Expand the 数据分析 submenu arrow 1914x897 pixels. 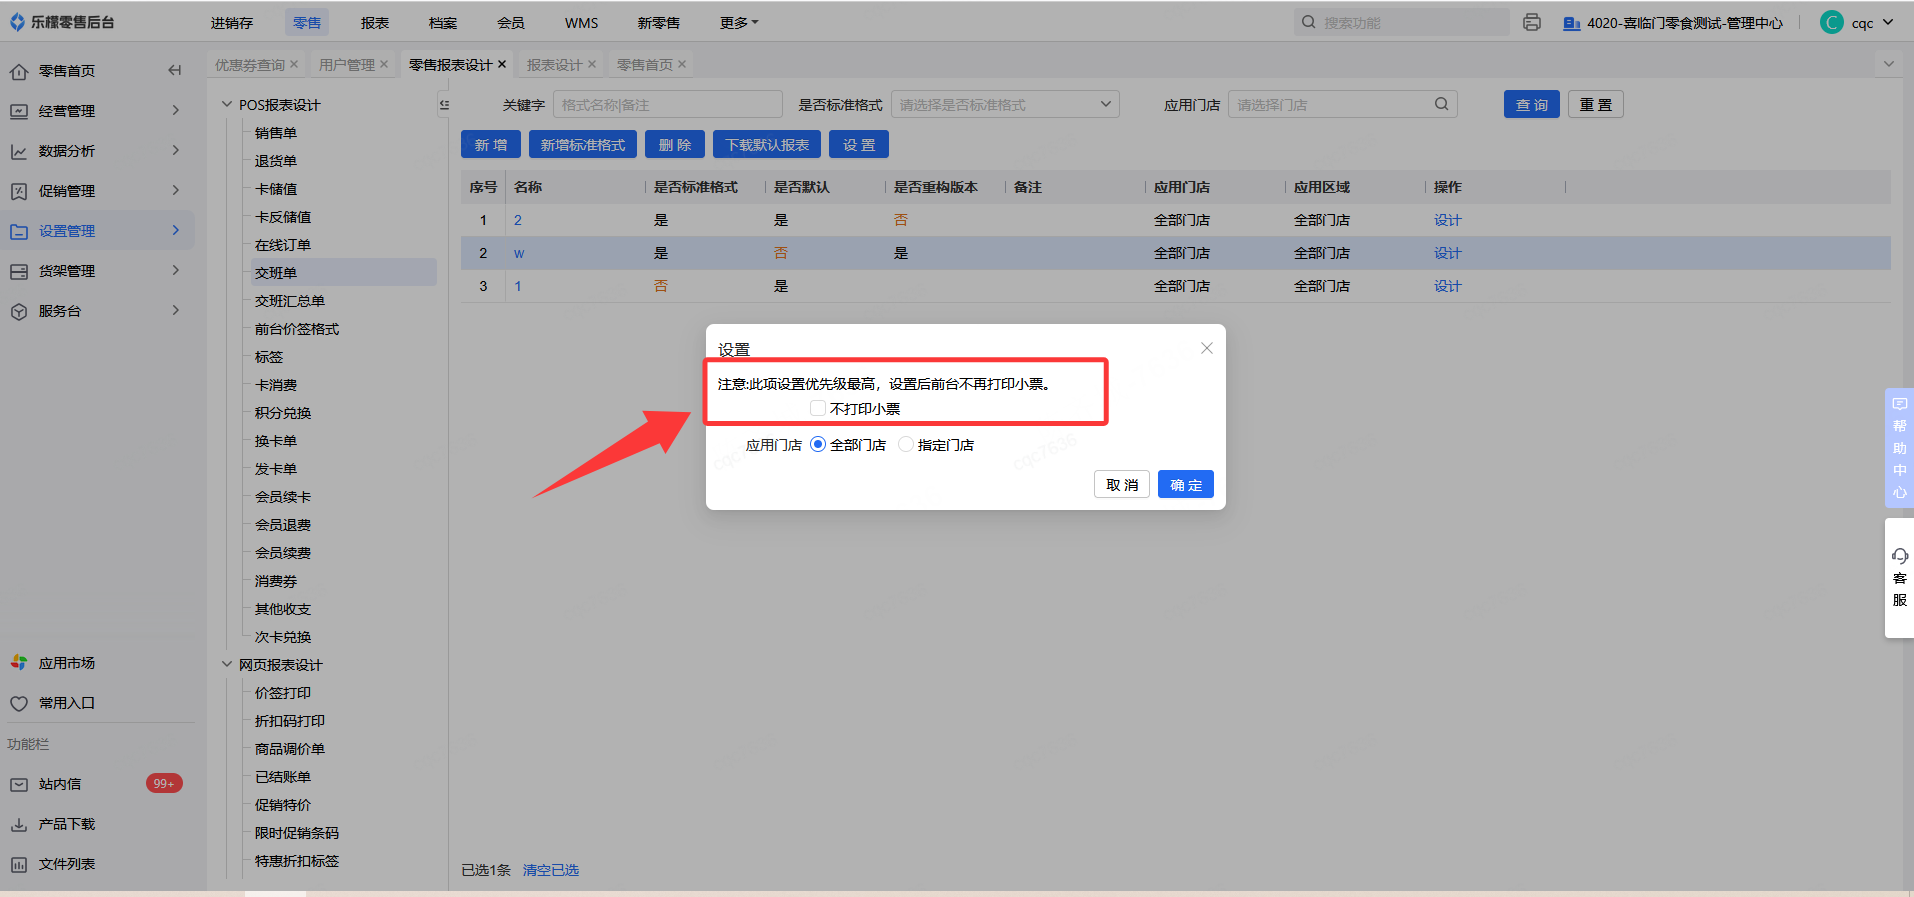tap(176, 150)
